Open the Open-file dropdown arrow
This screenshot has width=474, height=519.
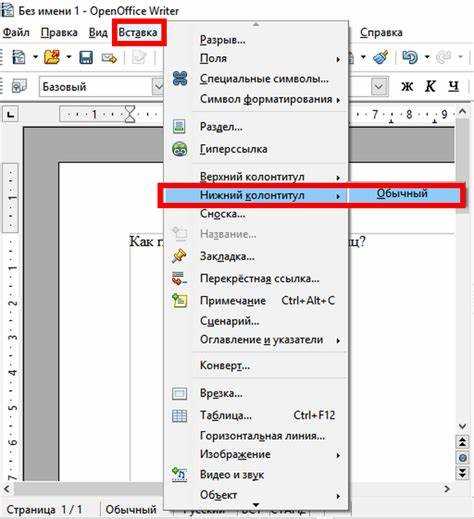69,57
